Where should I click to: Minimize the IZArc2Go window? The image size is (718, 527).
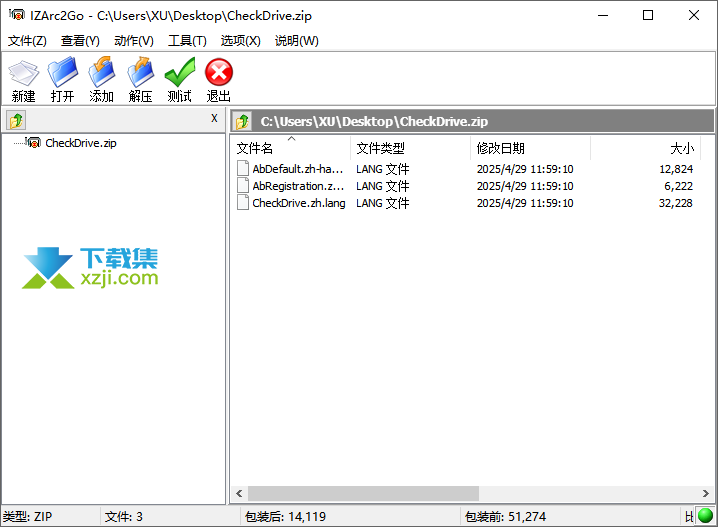(603, 15)
